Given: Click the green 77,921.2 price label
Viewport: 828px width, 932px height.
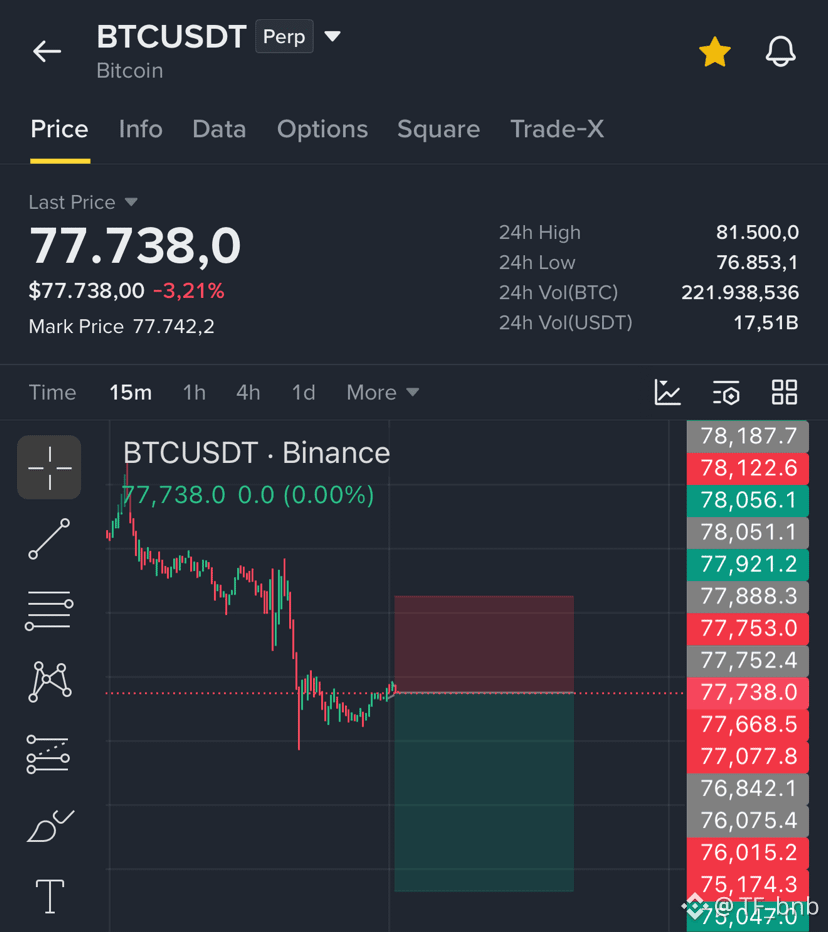Looking at the screenshot, I should [748, 565].
